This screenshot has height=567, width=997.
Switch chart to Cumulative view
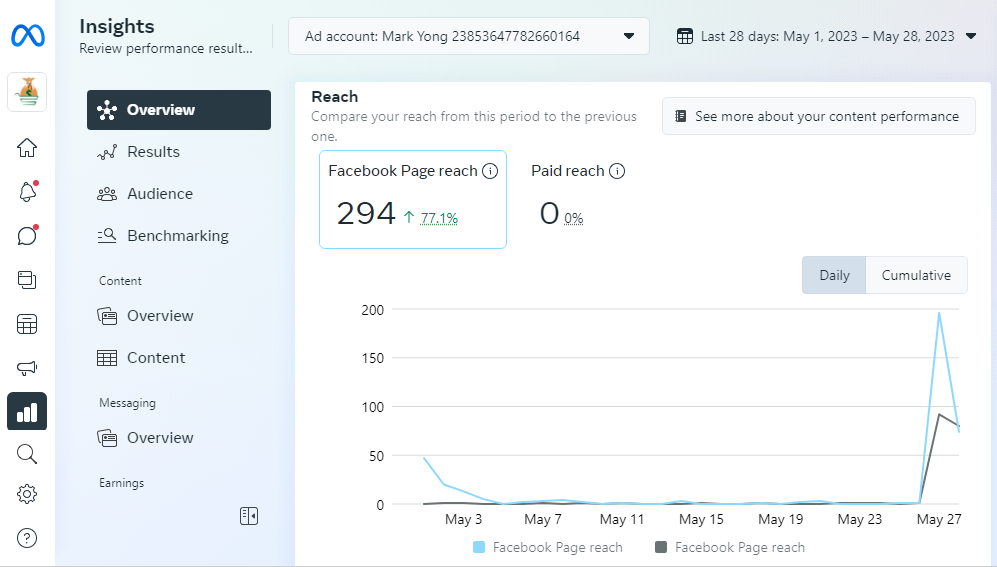(916, 275)
